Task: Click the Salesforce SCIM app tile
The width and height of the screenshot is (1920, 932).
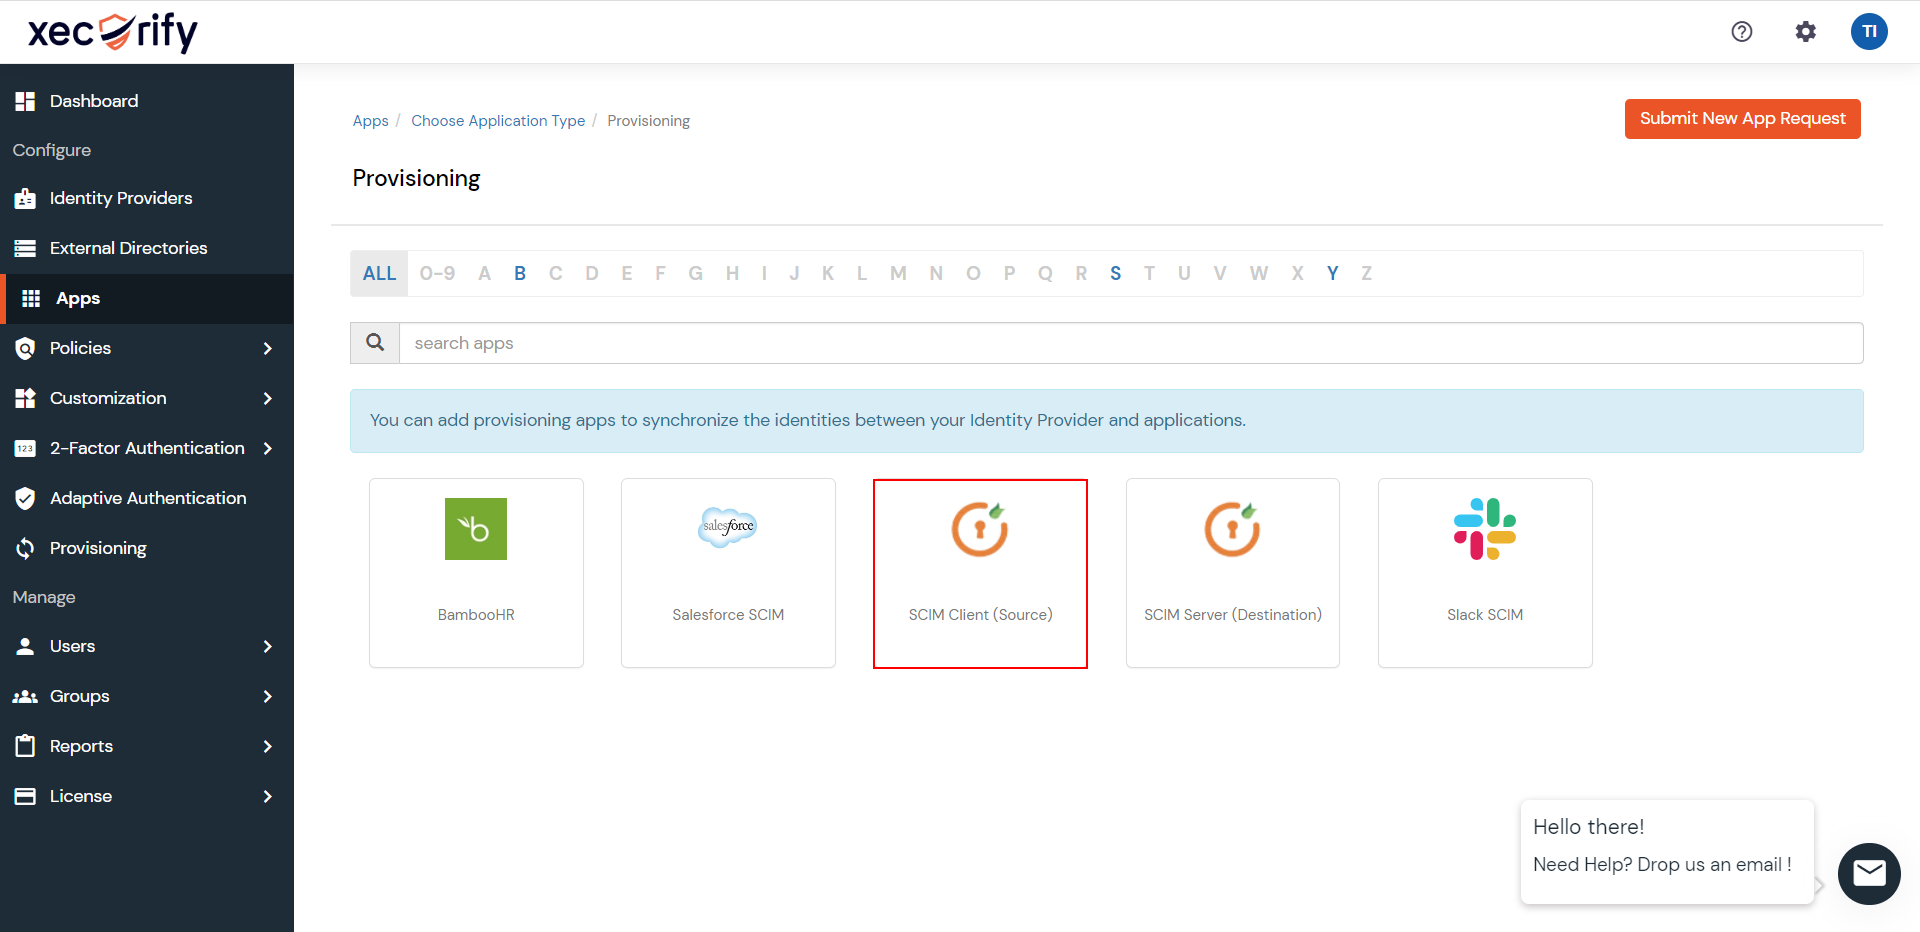Action: tap(728, 573)
